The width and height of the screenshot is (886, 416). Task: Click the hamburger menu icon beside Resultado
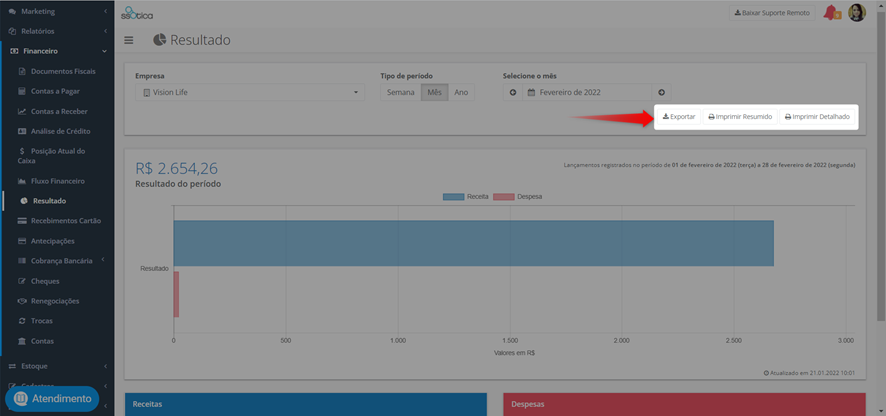tap(129, 40)
